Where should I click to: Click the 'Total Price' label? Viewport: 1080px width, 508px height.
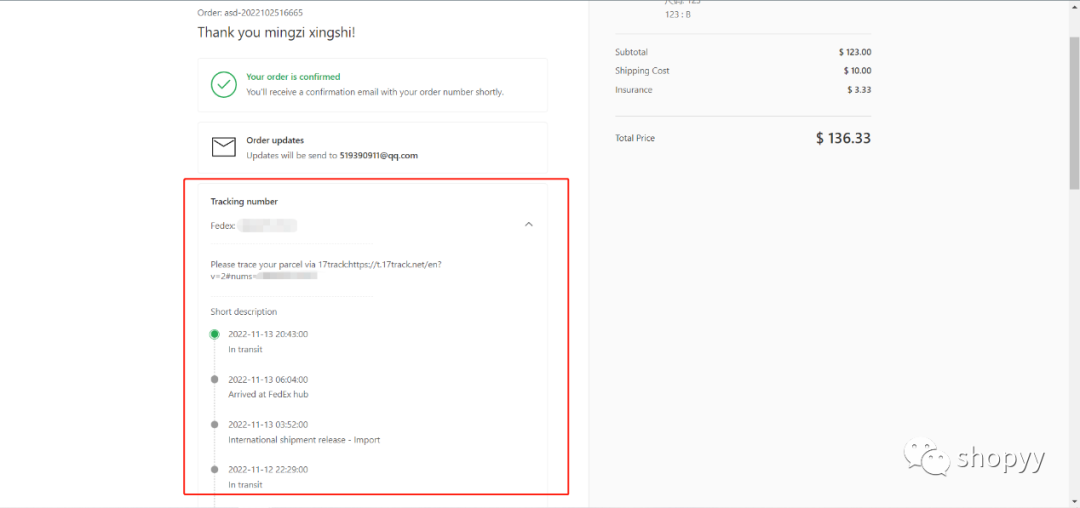pyautogui.click(x=635, y=138)
